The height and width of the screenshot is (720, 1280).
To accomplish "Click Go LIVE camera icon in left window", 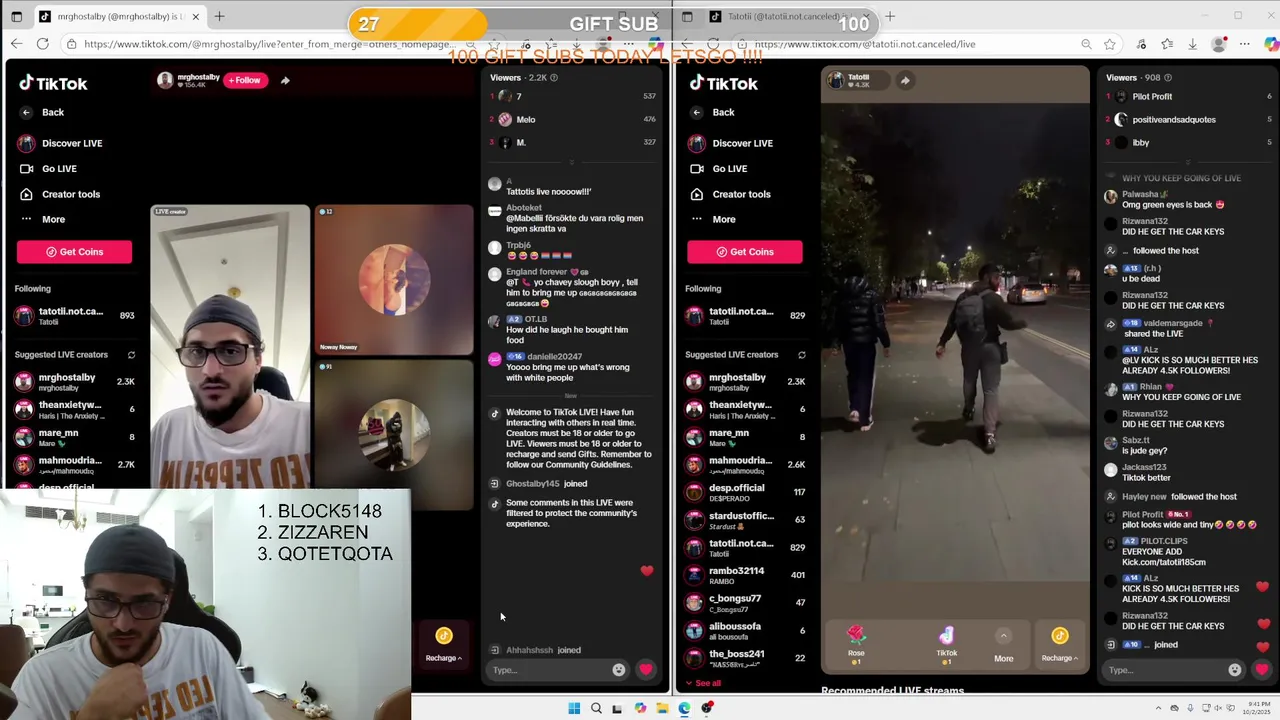I will [x=26, y=169].
